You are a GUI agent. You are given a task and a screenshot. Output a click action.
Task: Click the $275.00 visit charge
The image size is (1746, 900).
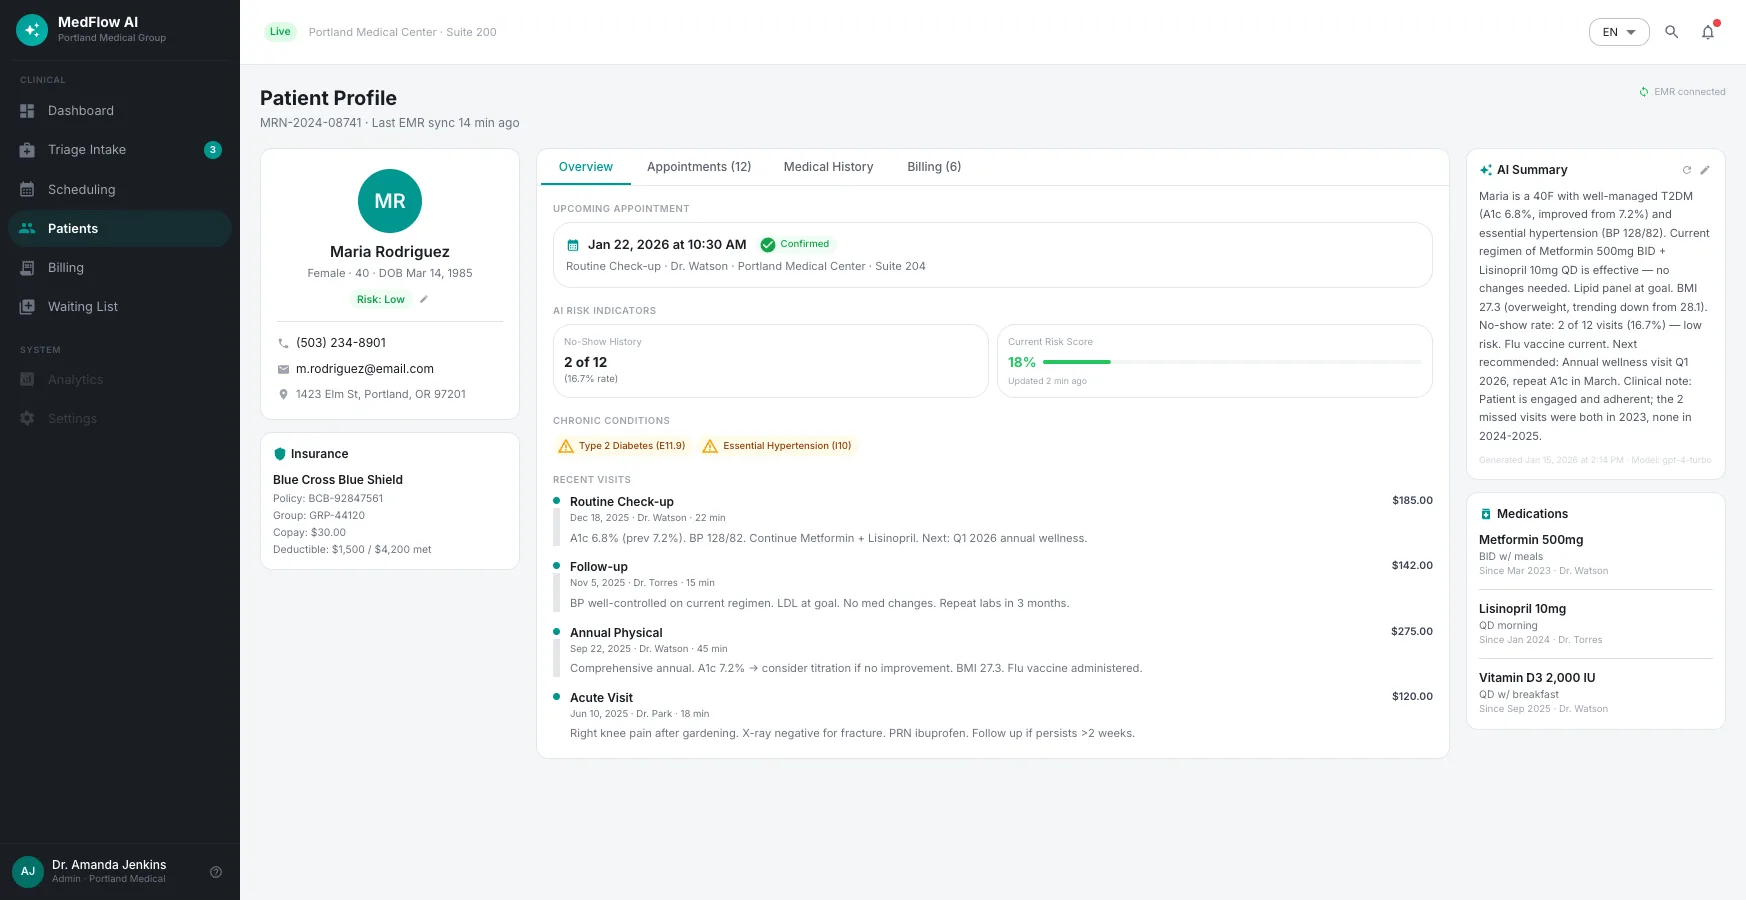[1412, 631]
